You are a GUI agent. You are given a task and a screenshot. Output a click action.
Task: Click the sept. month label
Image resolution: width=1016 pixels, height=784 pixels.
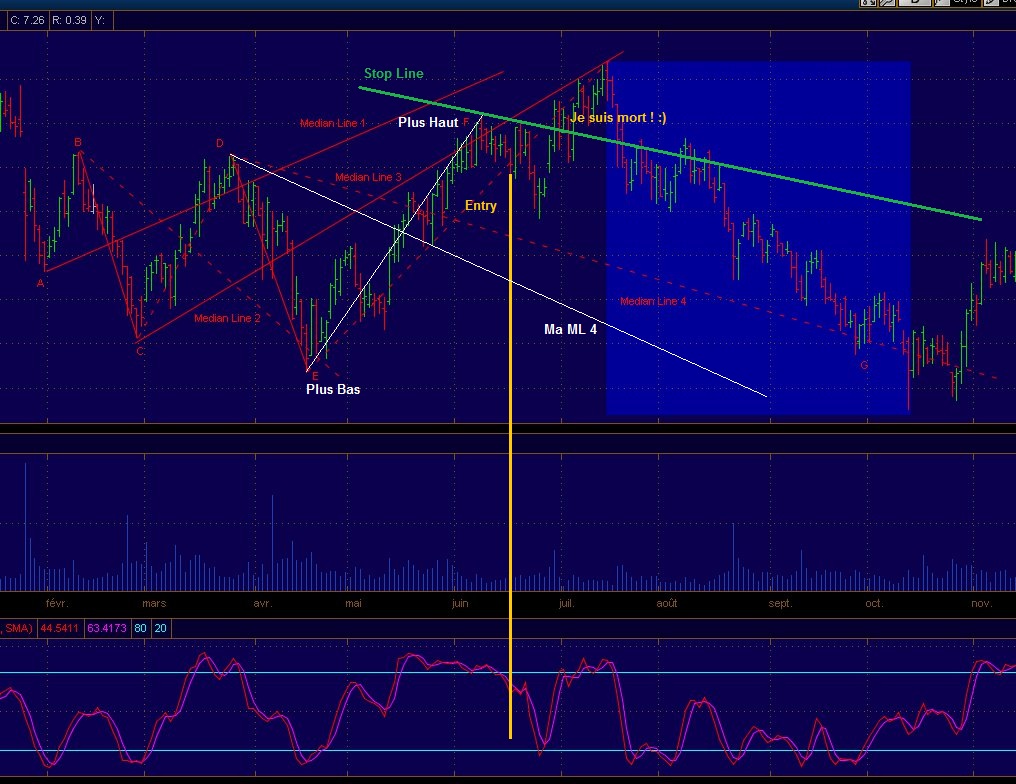tap(780, 603)
